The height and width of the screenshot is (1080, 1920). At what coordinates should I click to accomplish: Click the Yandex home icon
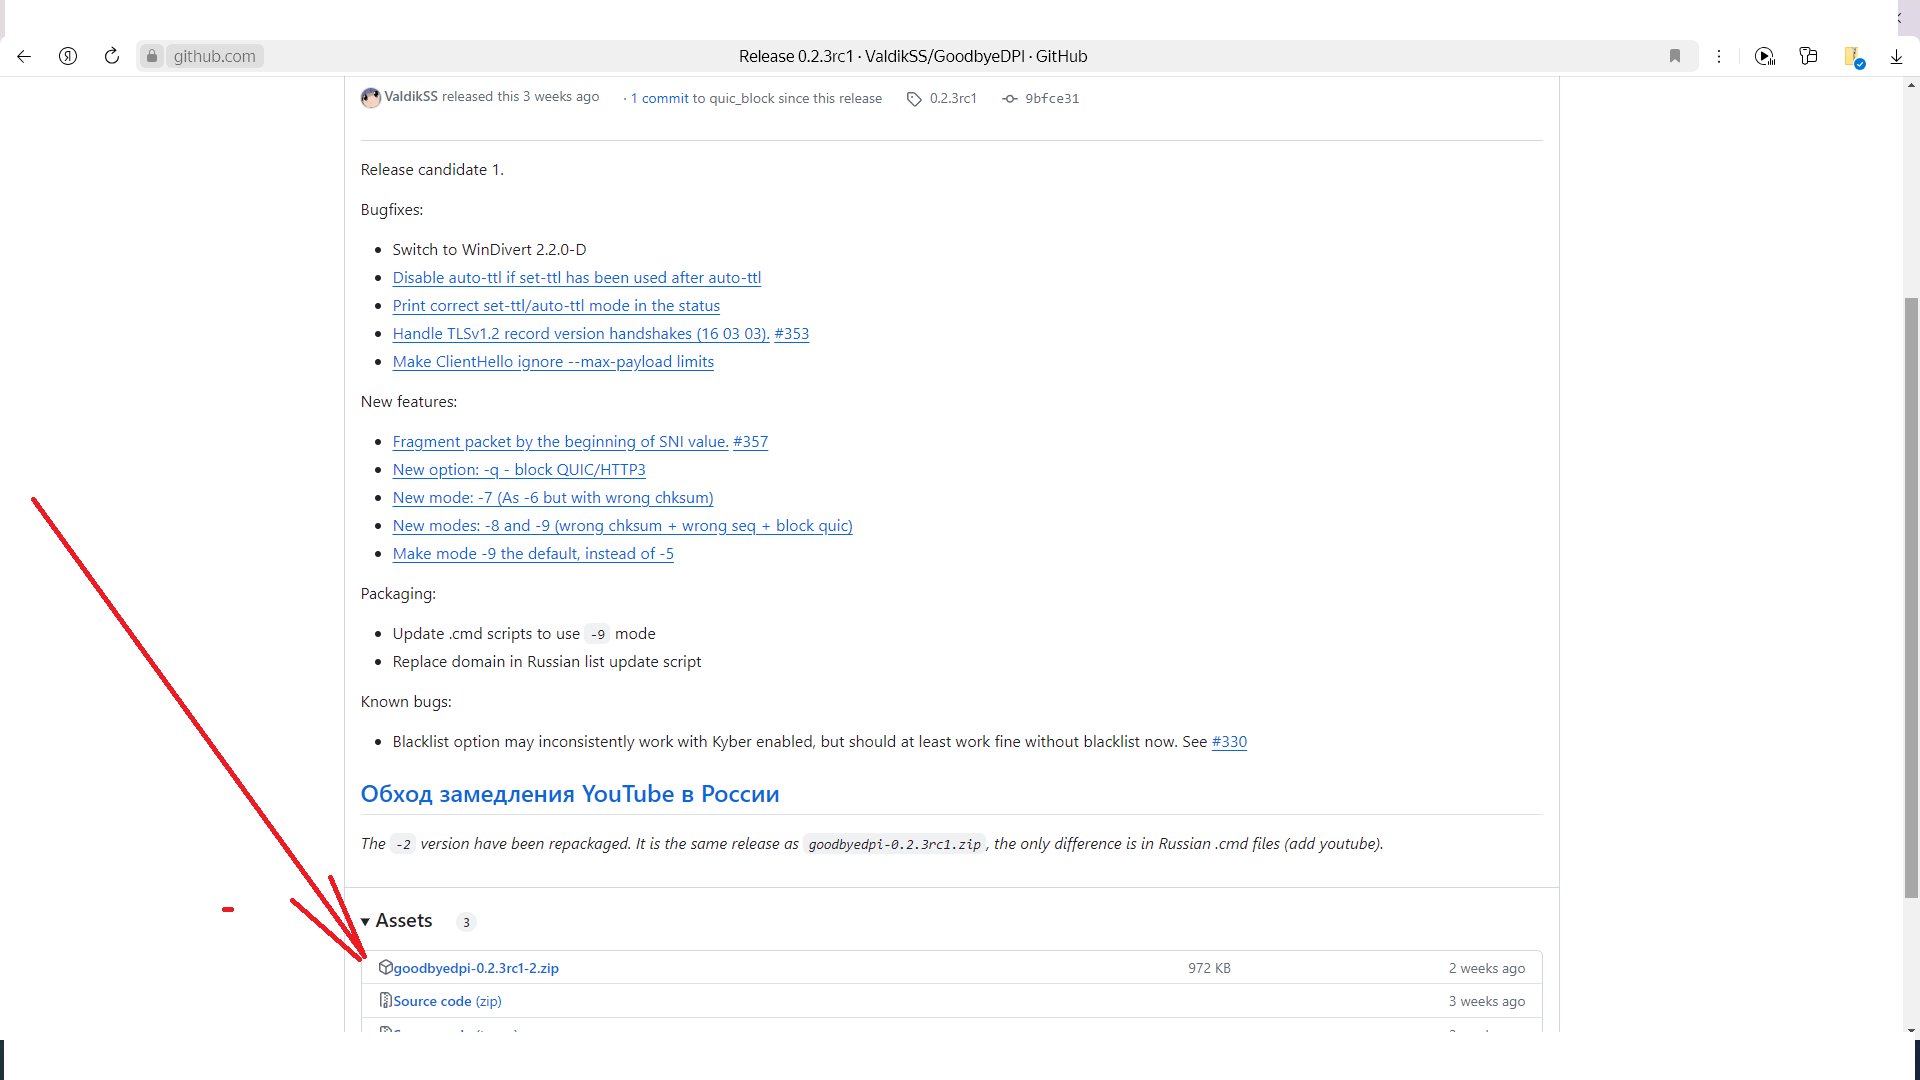click(x=68, y=56)
